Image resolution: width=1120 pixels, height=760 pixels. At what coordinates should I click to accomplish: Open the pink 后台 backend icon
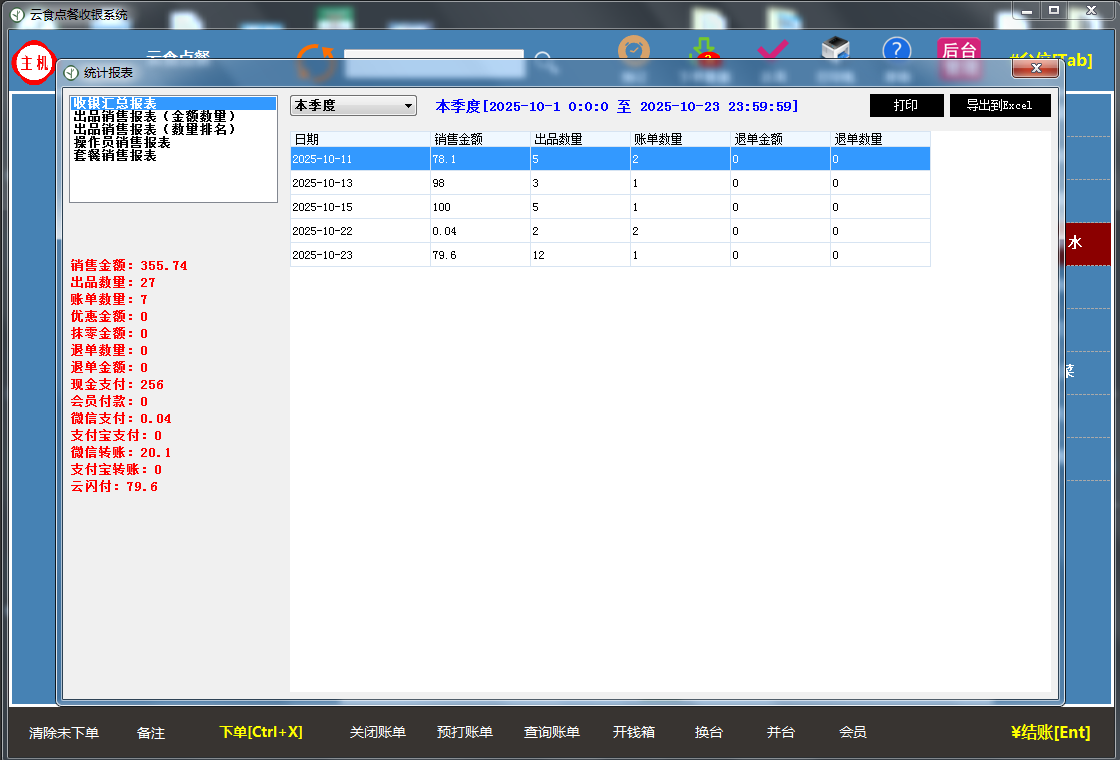coord(958,51)
